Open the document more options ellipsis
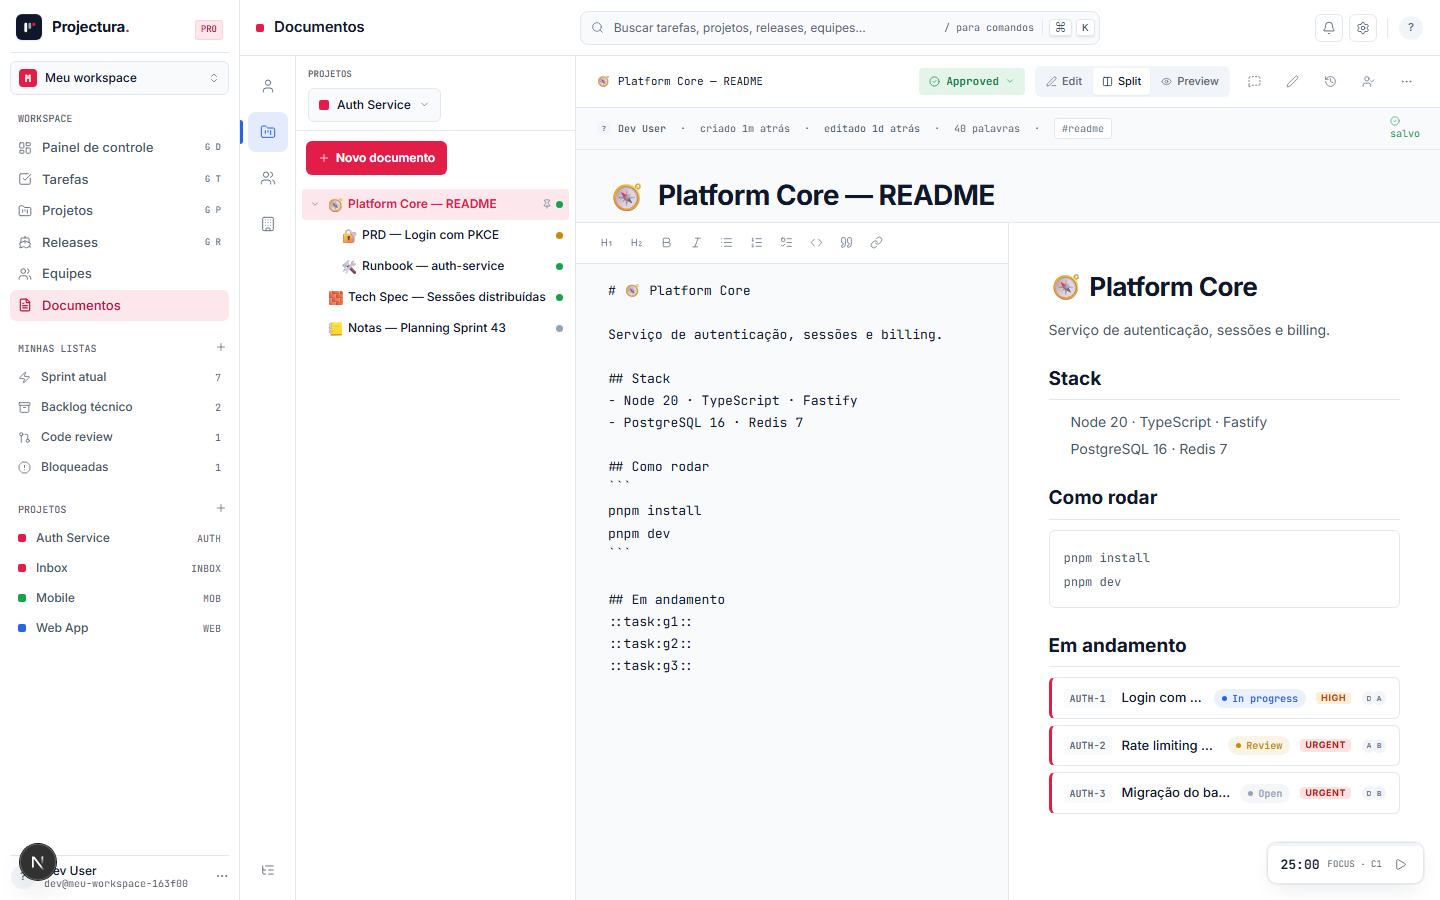The height and width of the screenshot is (900, 1440). [x=1406, y=82]
